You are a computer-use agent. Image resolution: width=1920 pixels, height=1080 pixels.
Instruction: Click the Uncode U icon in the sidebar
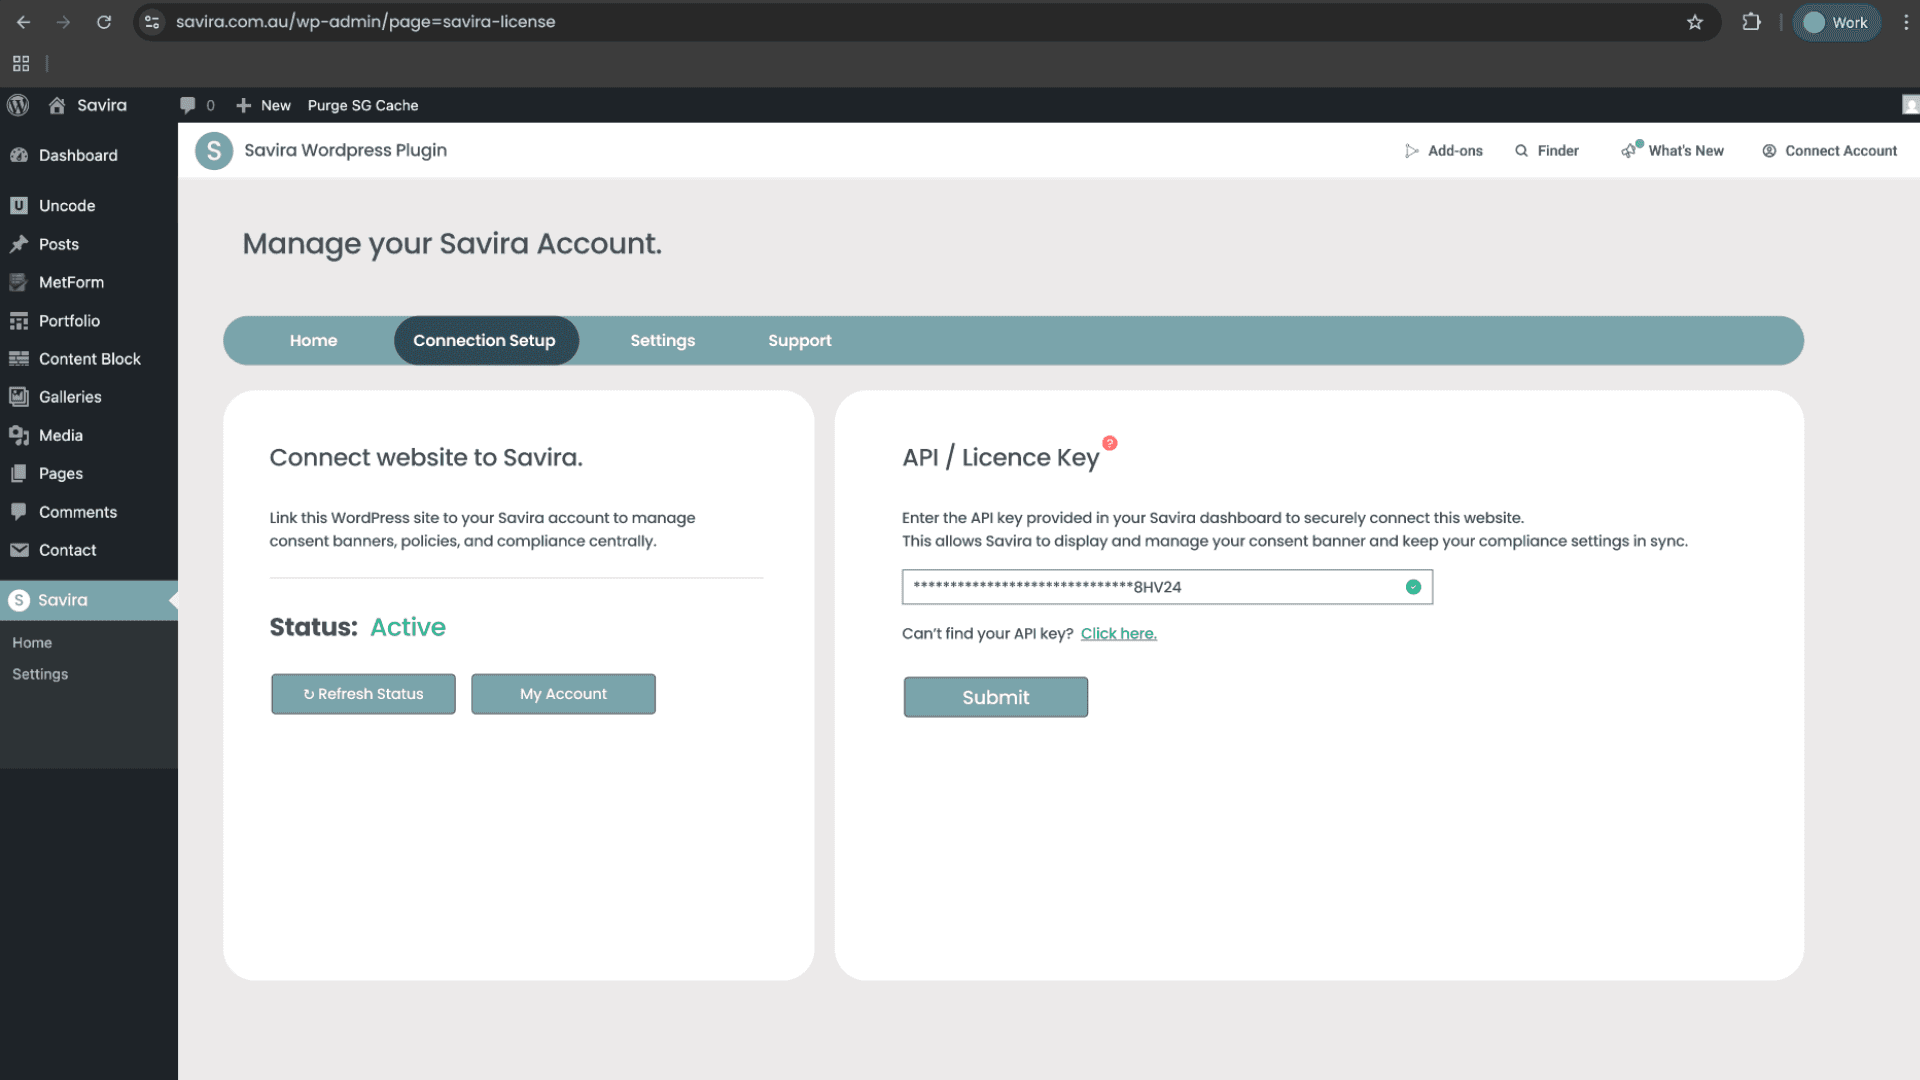click(19, 206)
